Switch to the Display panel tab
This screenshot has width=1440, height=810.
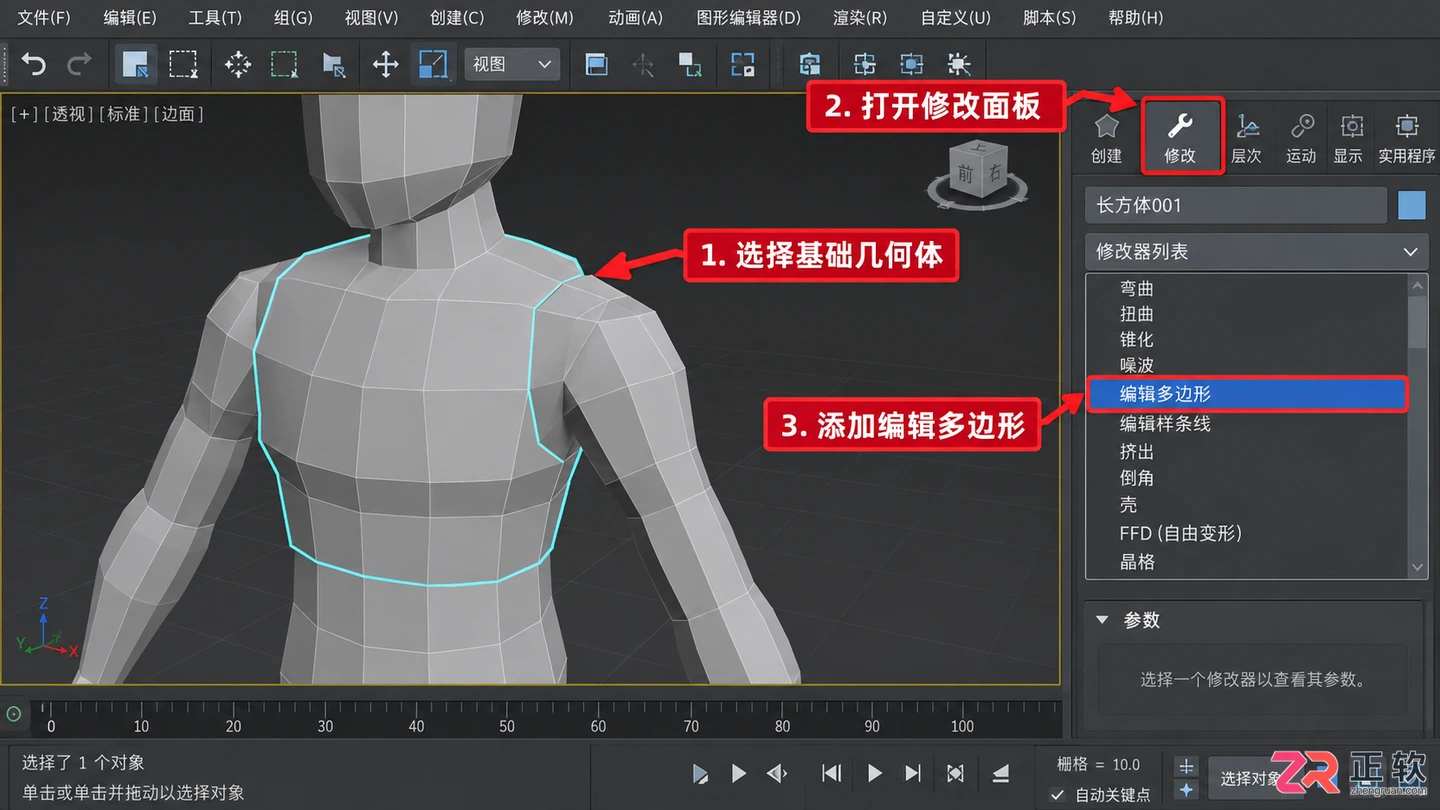pyautogui.click(x=1350, y=137)
